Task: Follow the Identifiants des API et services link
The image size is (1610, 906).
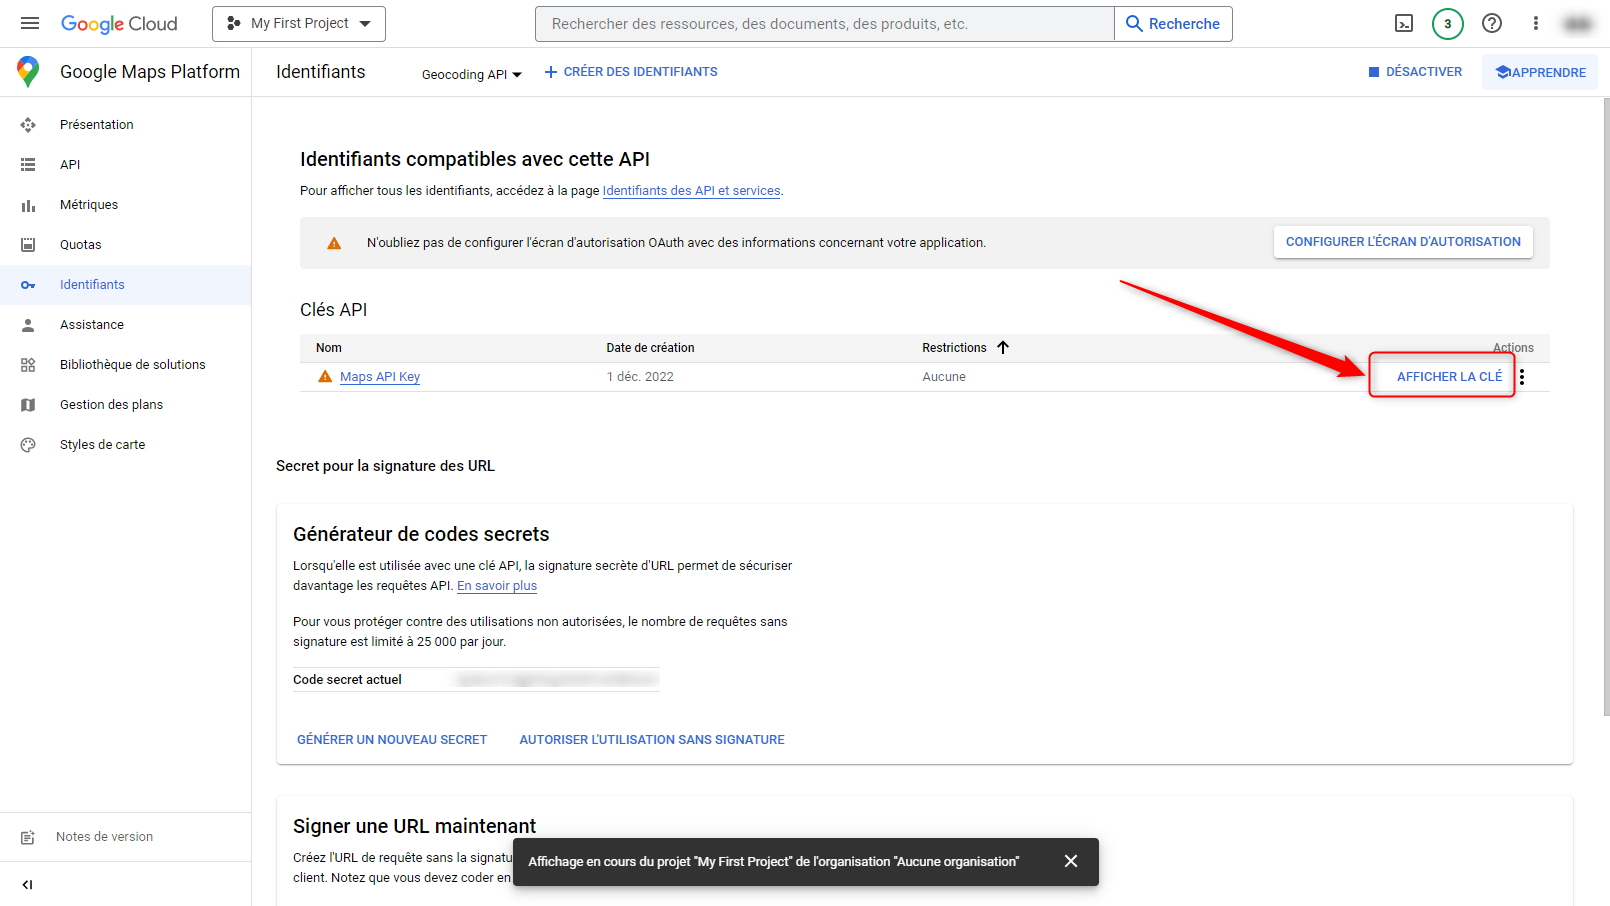Action: [691, 191]
